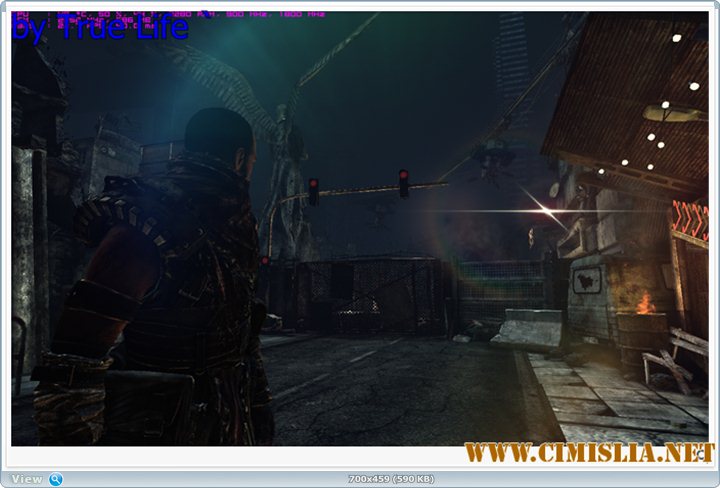Open the WWW.CIMISLIA.NET watermark link
Screen dimensions: 720x488
click(x=589, y=453)
